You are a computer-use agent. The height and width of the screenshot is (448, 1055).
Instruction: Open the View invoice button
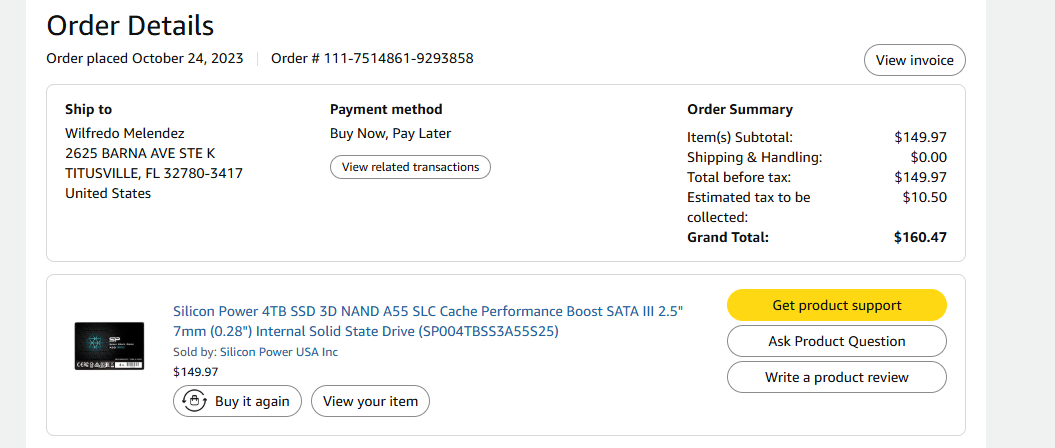pyautogui.click(x=914, y=60)
